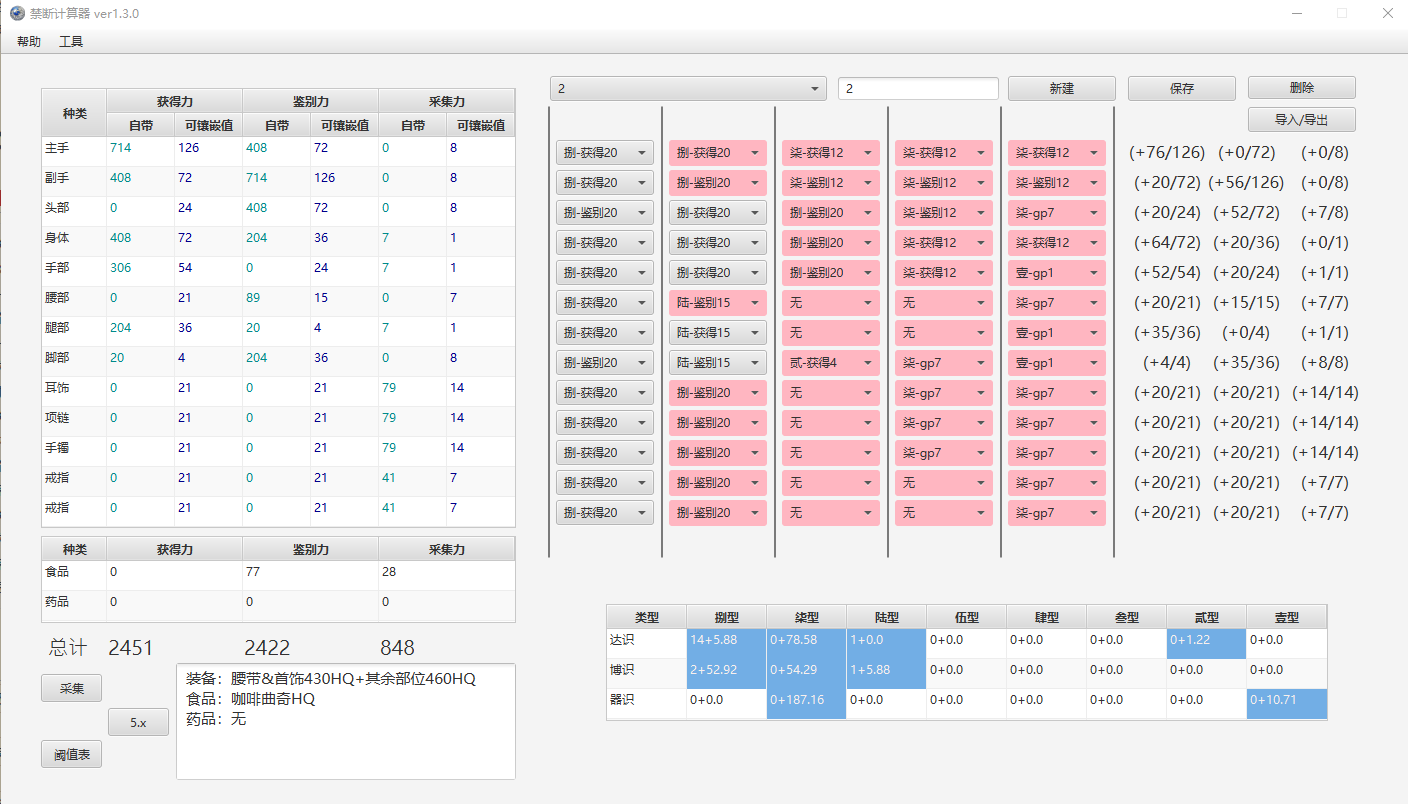This screenshot has width=1408, height=804.
Task: Click the 删除 button
Action: coord(1302,88)
